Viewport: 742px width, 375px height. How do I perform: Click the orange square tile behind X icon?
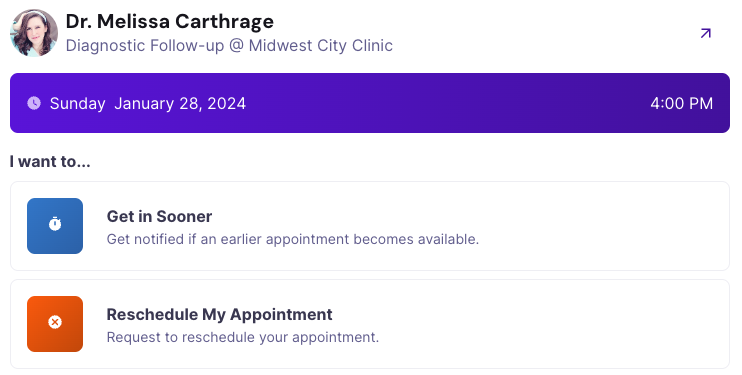(x=55, y=324)
